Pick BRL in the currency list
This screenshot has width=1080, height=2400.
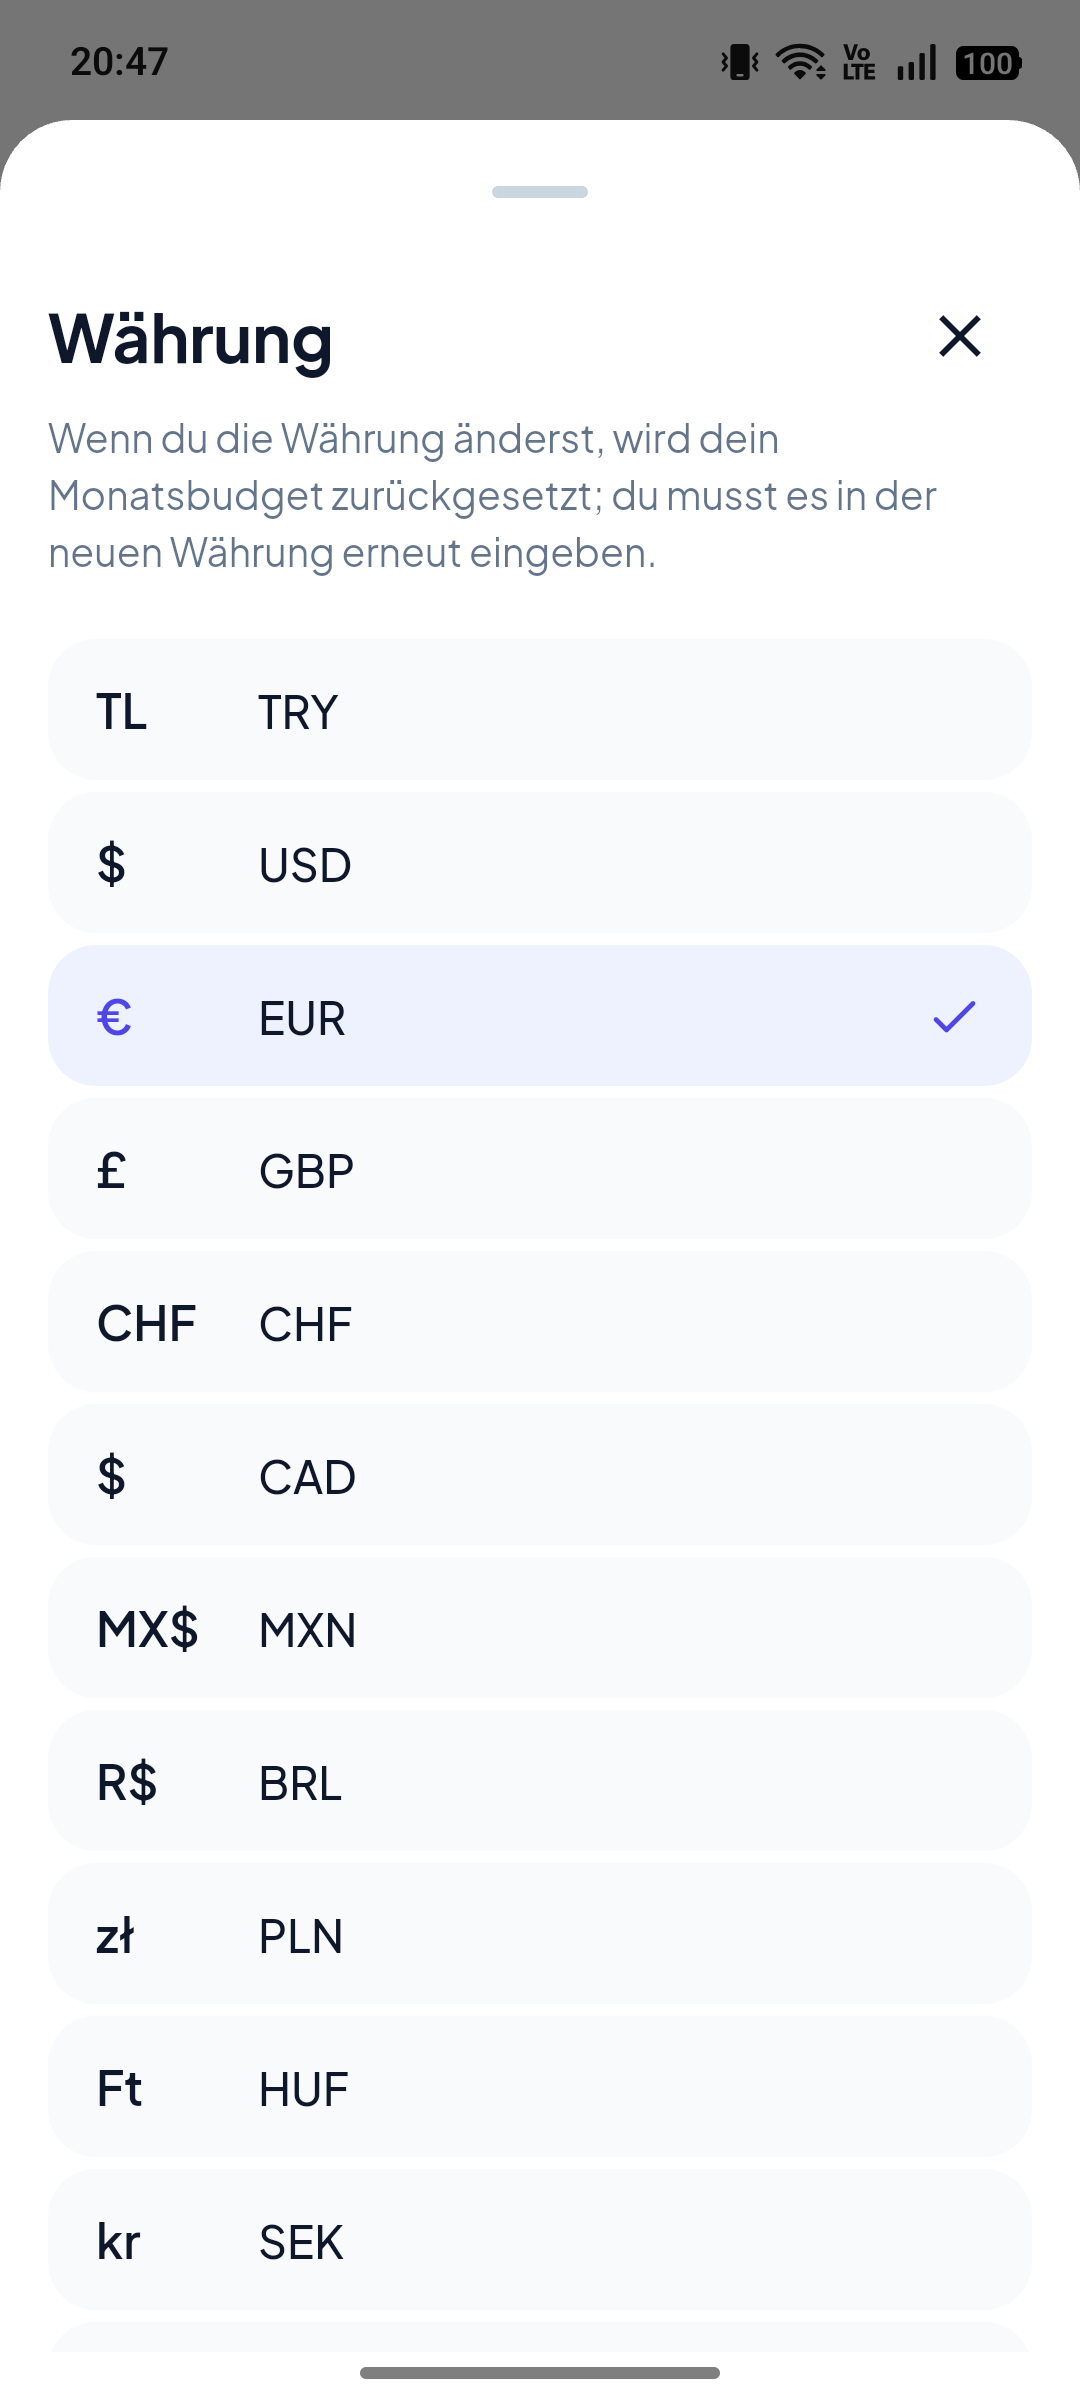click(540, 1781)
